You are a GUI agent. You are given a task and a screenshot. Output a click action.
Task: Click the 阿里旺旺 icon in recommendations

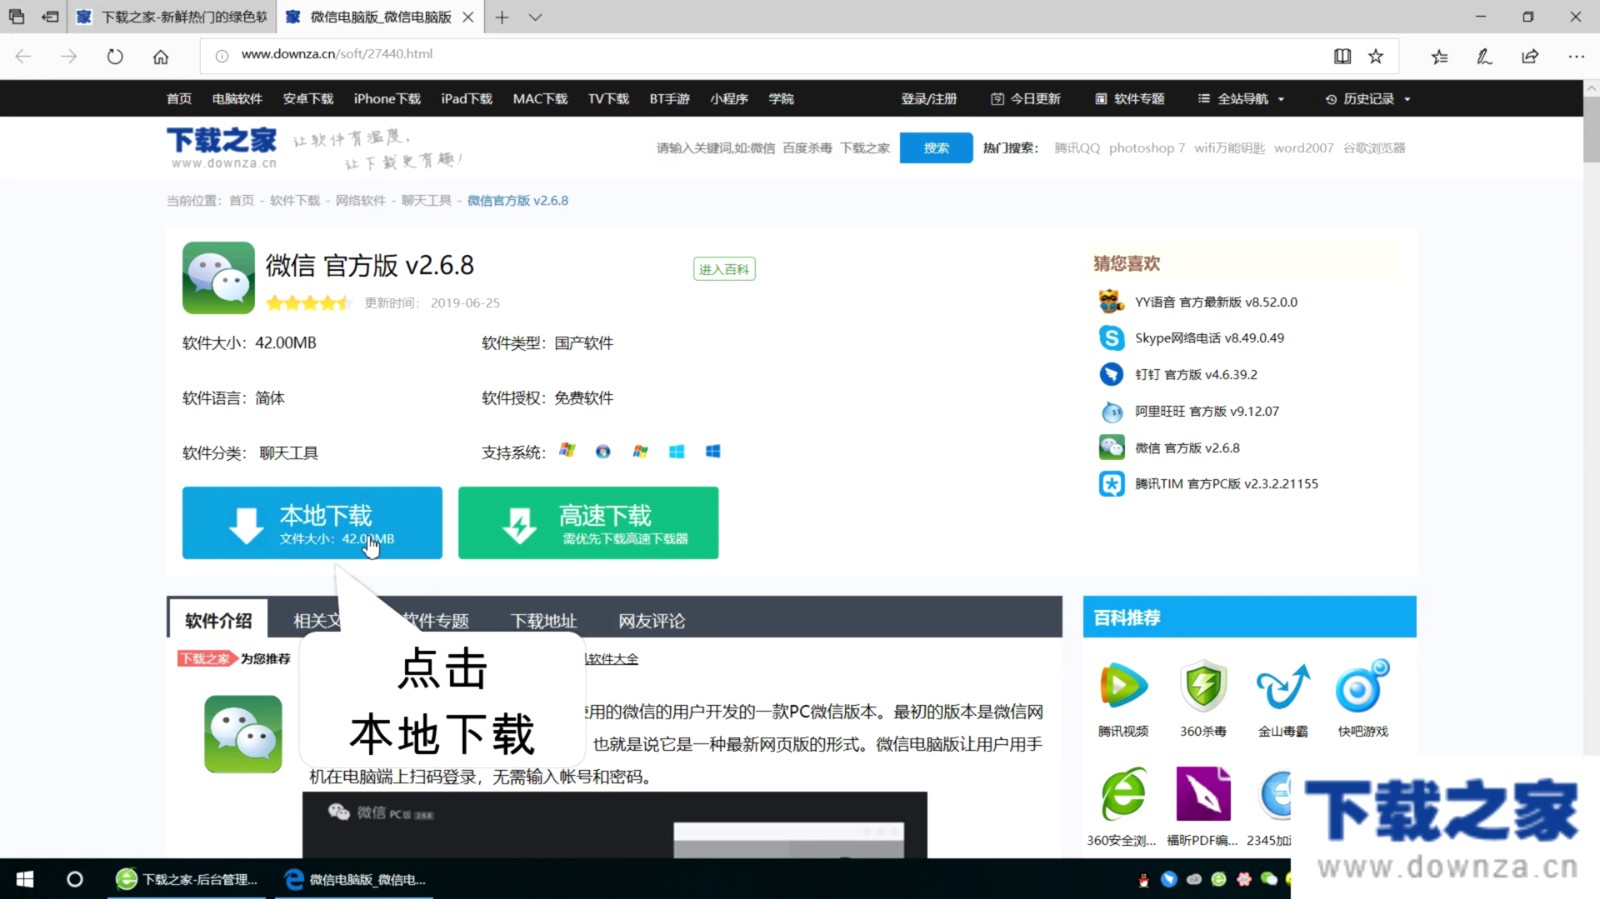pos(1111,411)
